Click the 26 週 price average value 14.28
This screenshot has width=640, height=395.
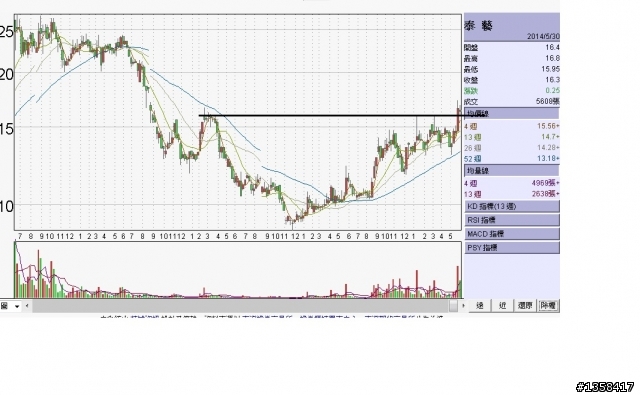pos(548,148)
